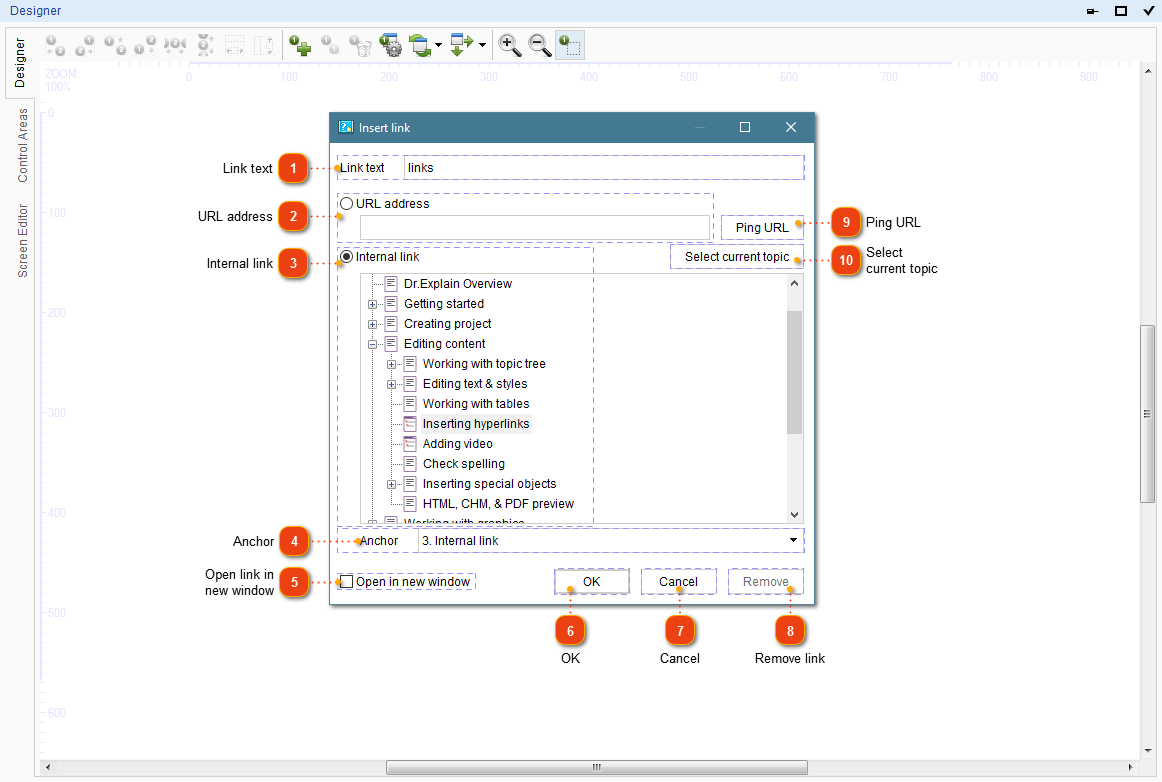The height and width of the screenshot is (782, 1162).
Task: Select the URL address radio button
Action: tap(345, 203)
